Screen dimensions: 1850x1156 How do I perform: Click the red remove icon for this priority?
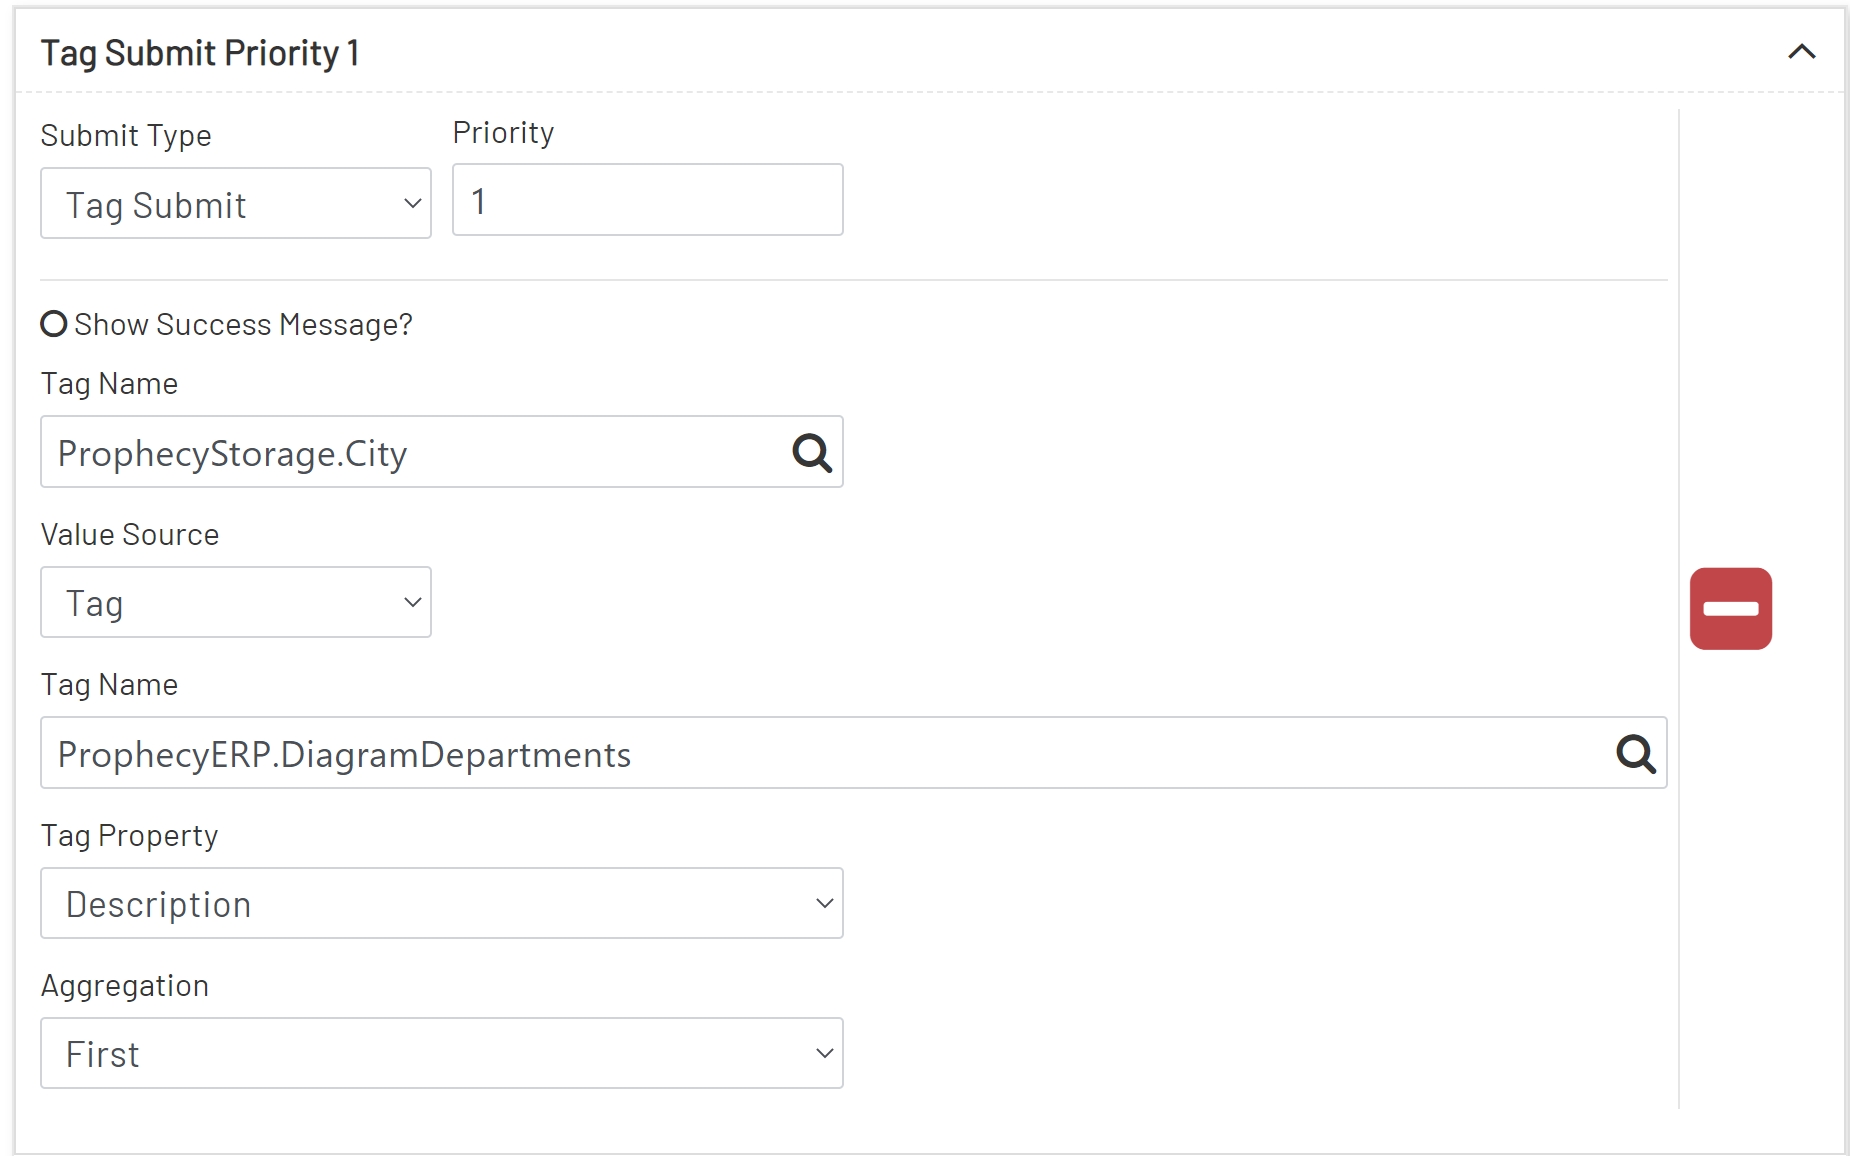[1731, 608]
